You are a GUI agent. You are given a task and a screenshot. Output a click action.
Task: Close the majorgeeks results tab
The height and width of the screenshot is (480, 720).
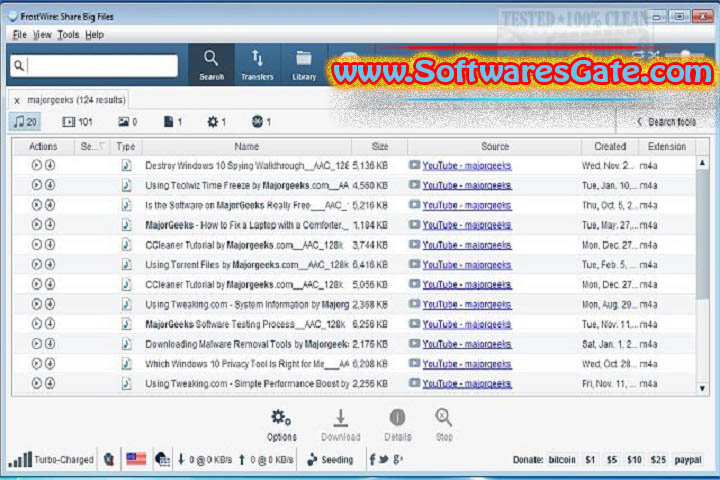pyautogui.click(x=17, y=100)
